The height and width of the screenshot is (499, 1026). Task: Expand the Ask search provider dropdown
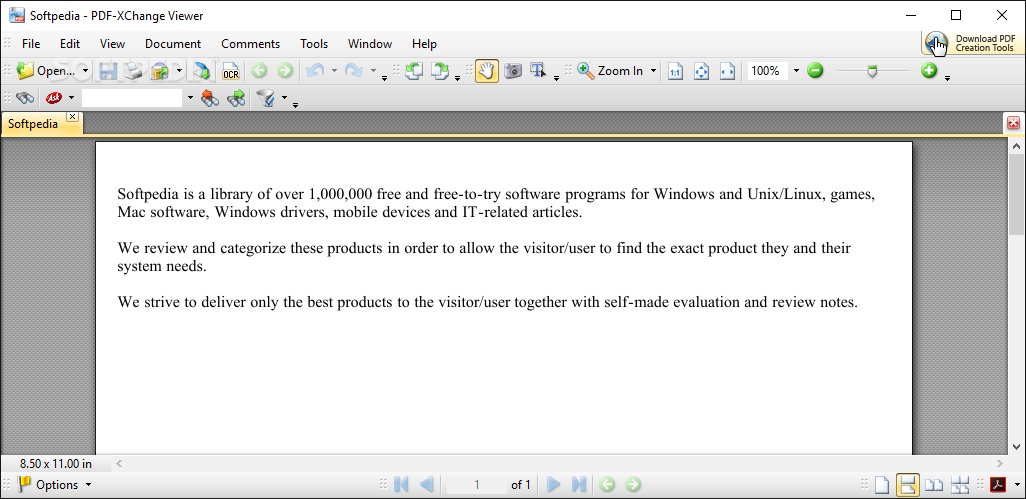[71, 99]
